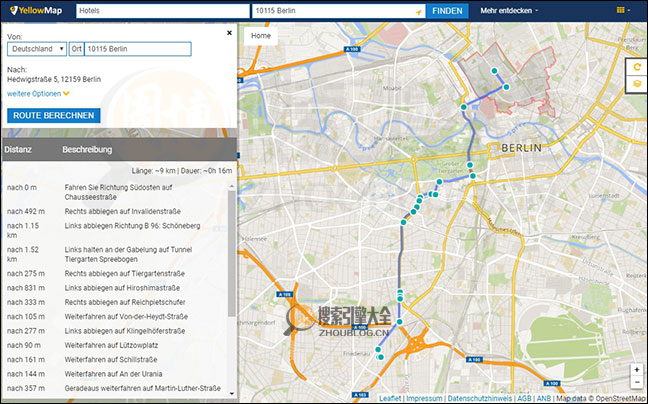Screen dimensions: 648x404
Task: Zoom in the map with plus
Action: (x=637, y=369)
